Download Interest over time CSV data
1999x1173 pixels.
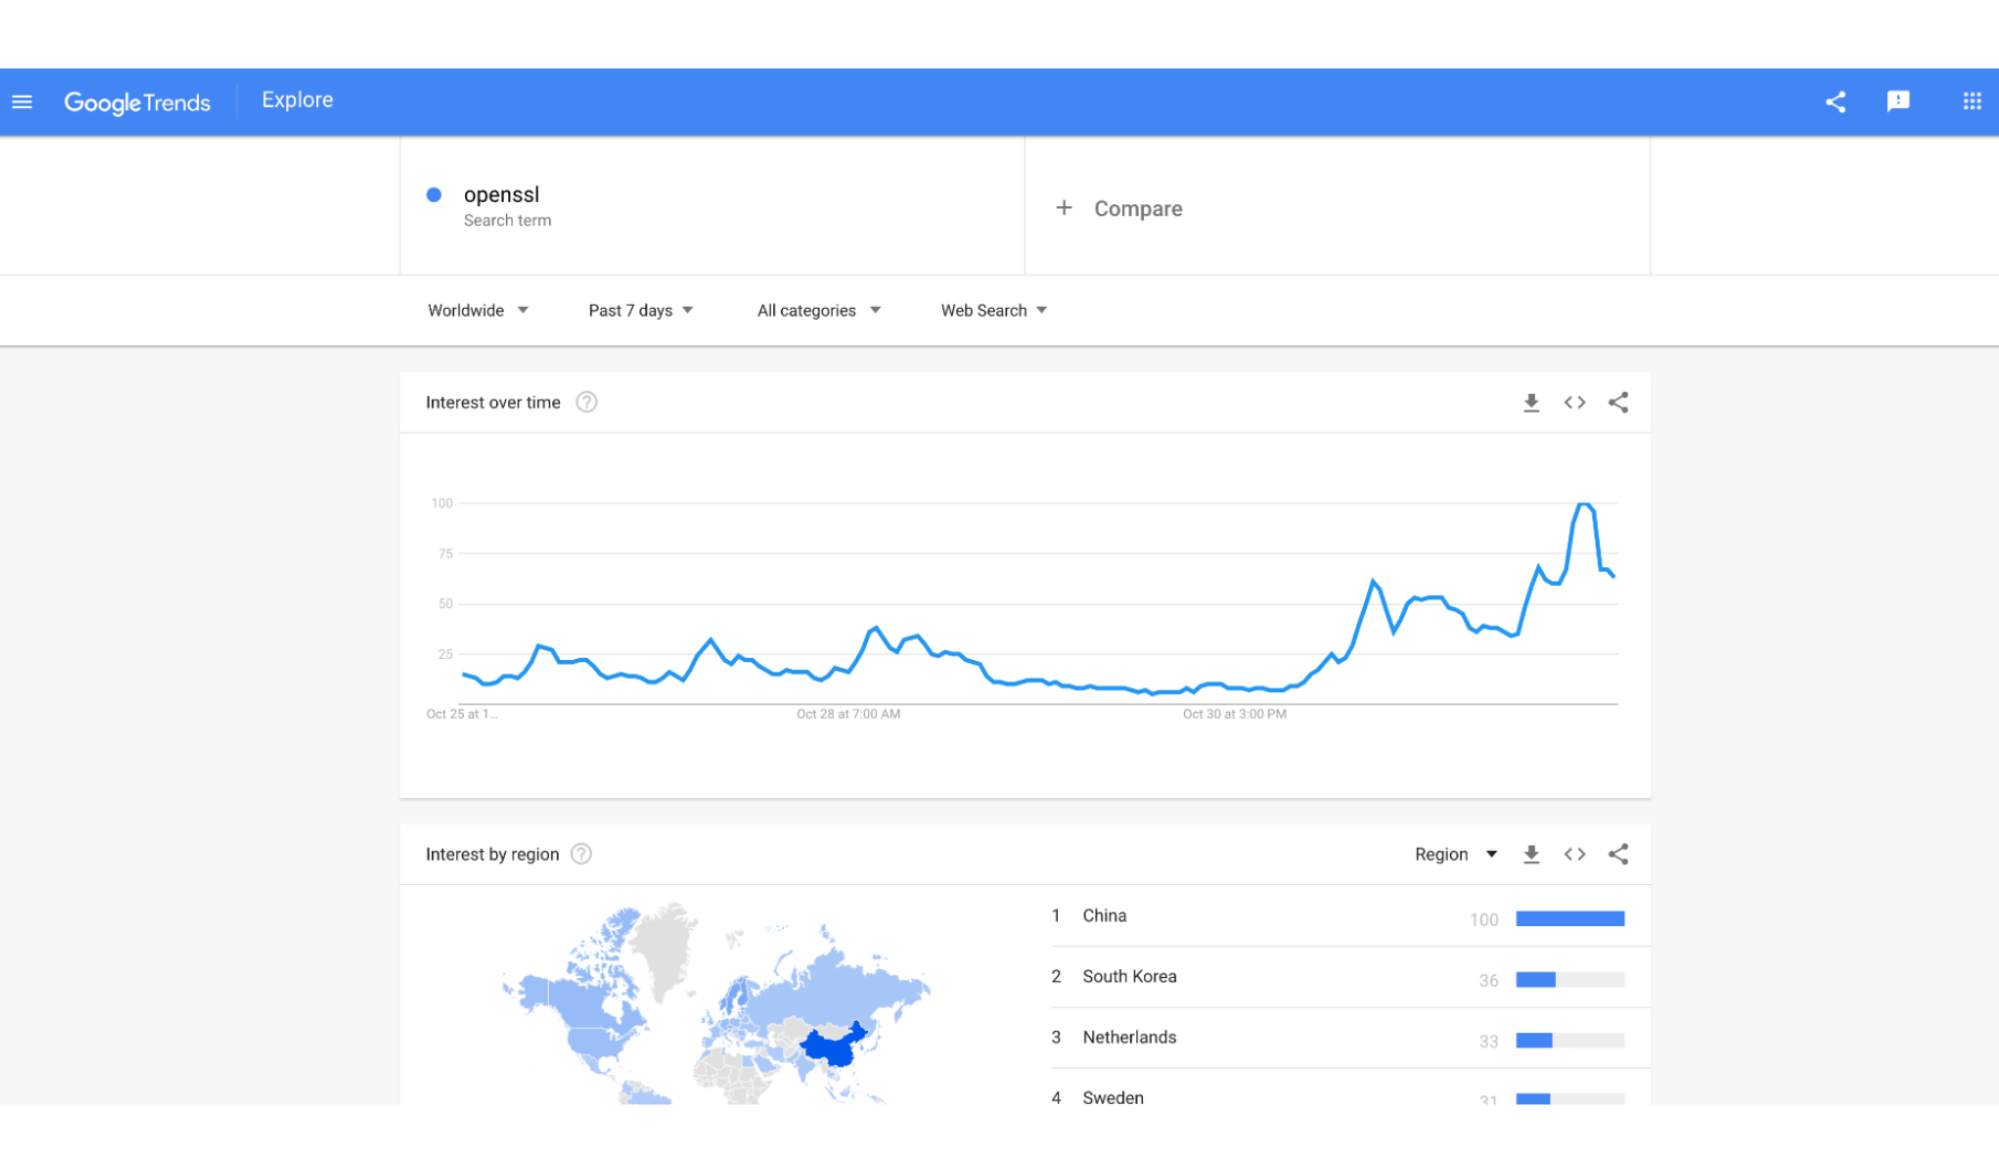point(1530,403)
